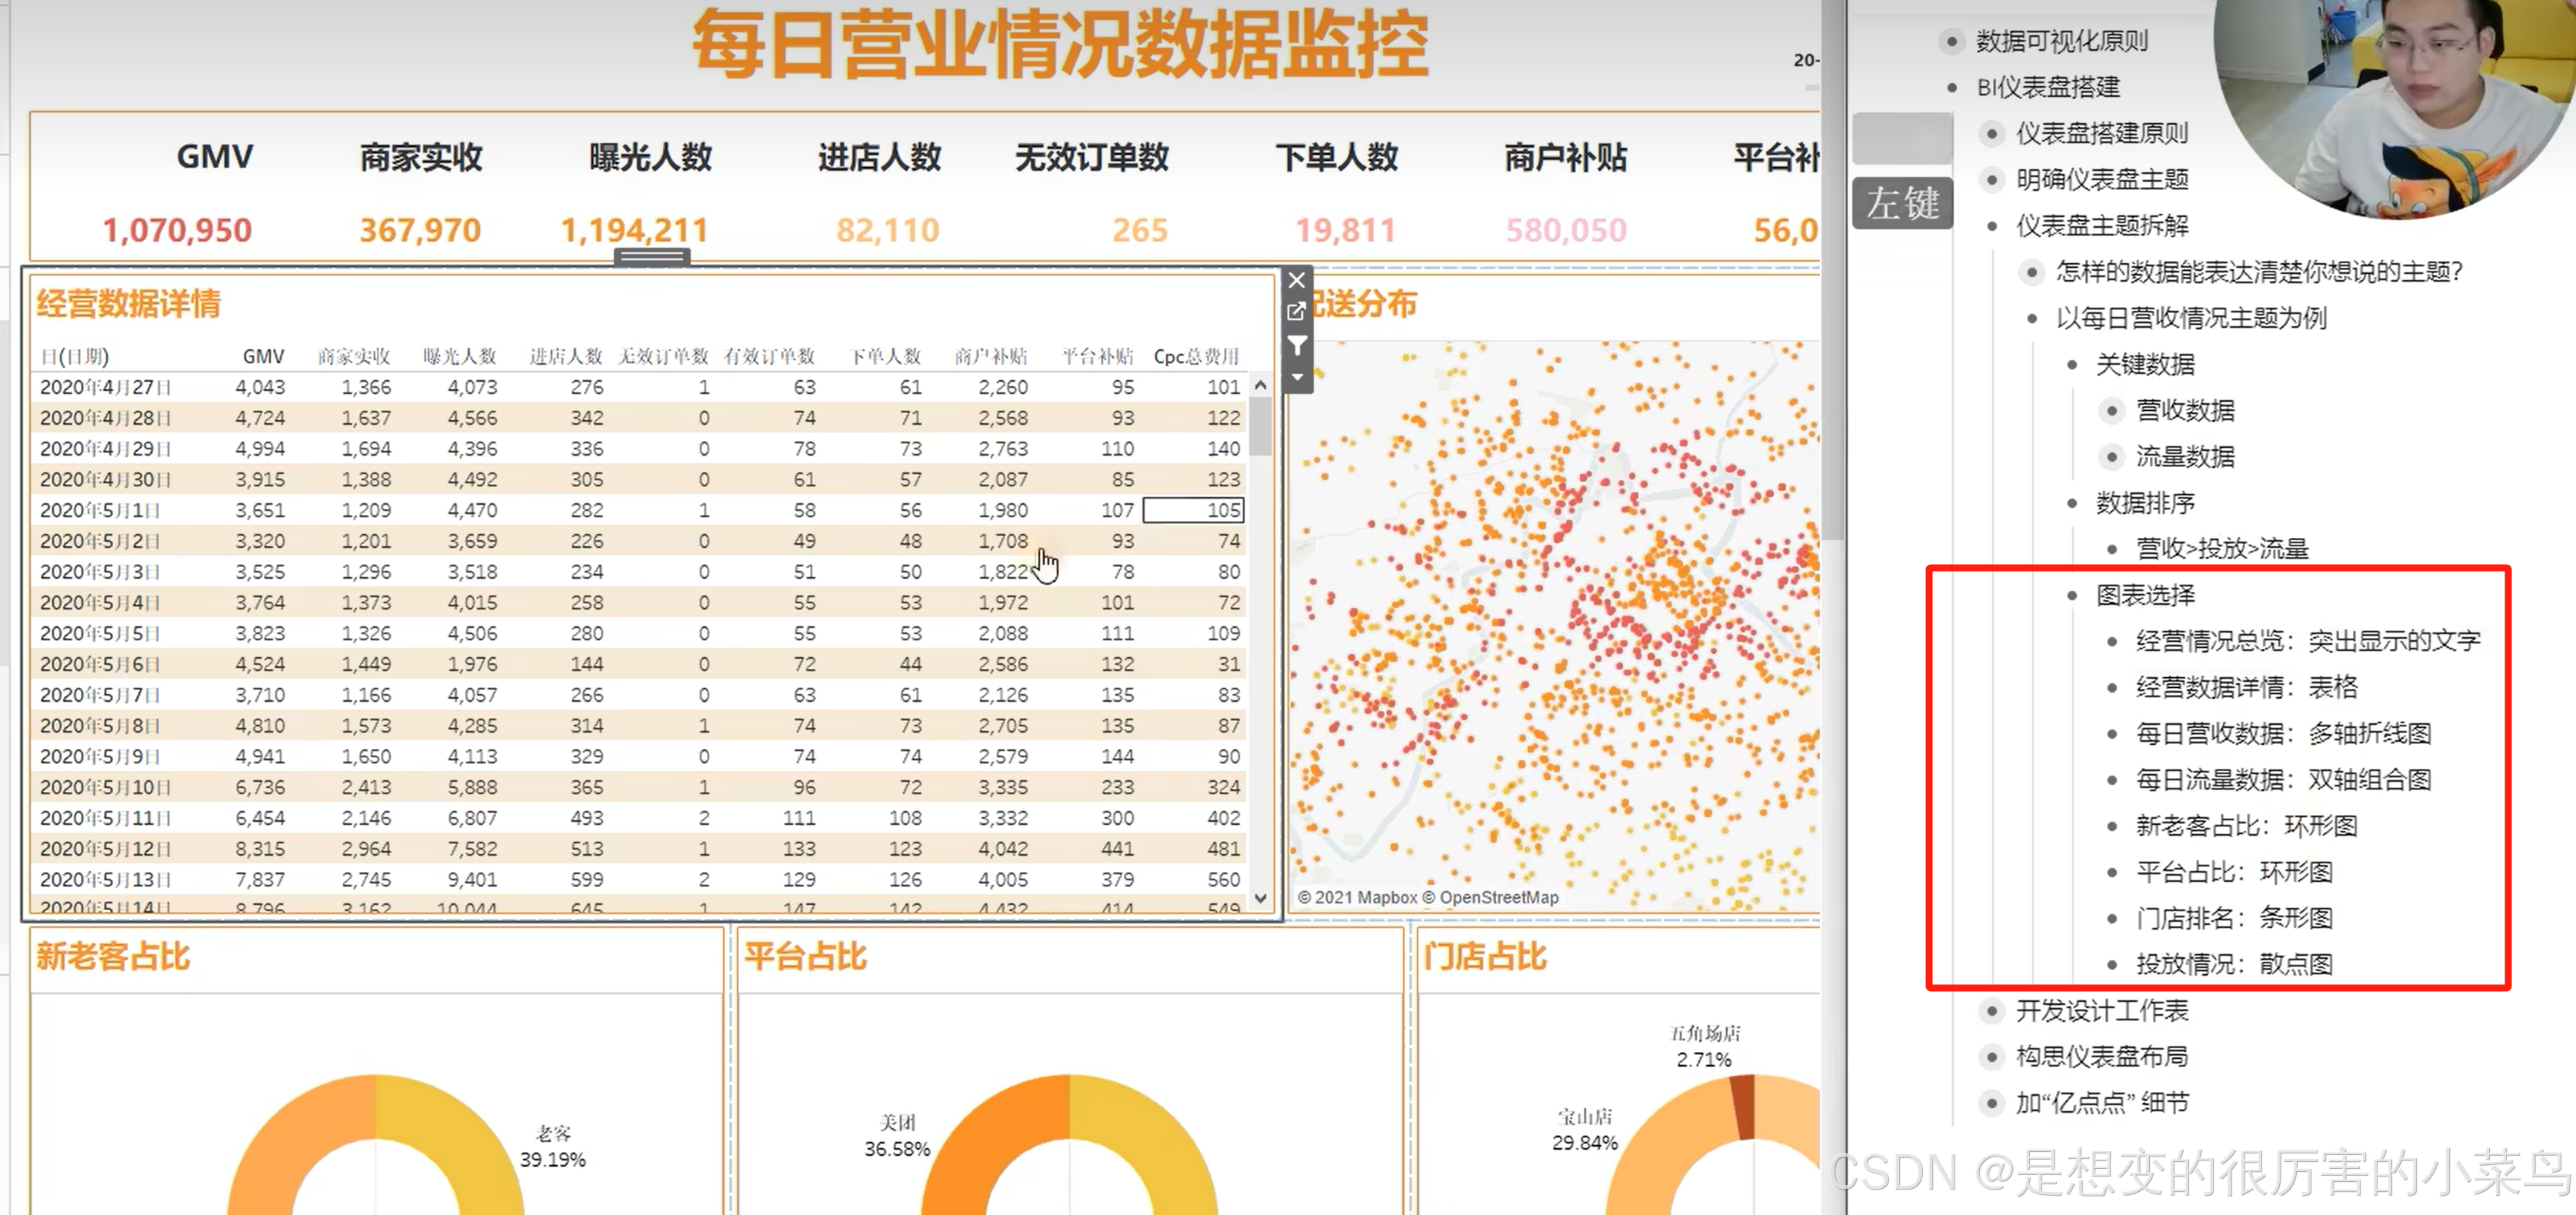
Task: Click the go-to-sheet arrow icon
Action: [x=1297, y=312]
